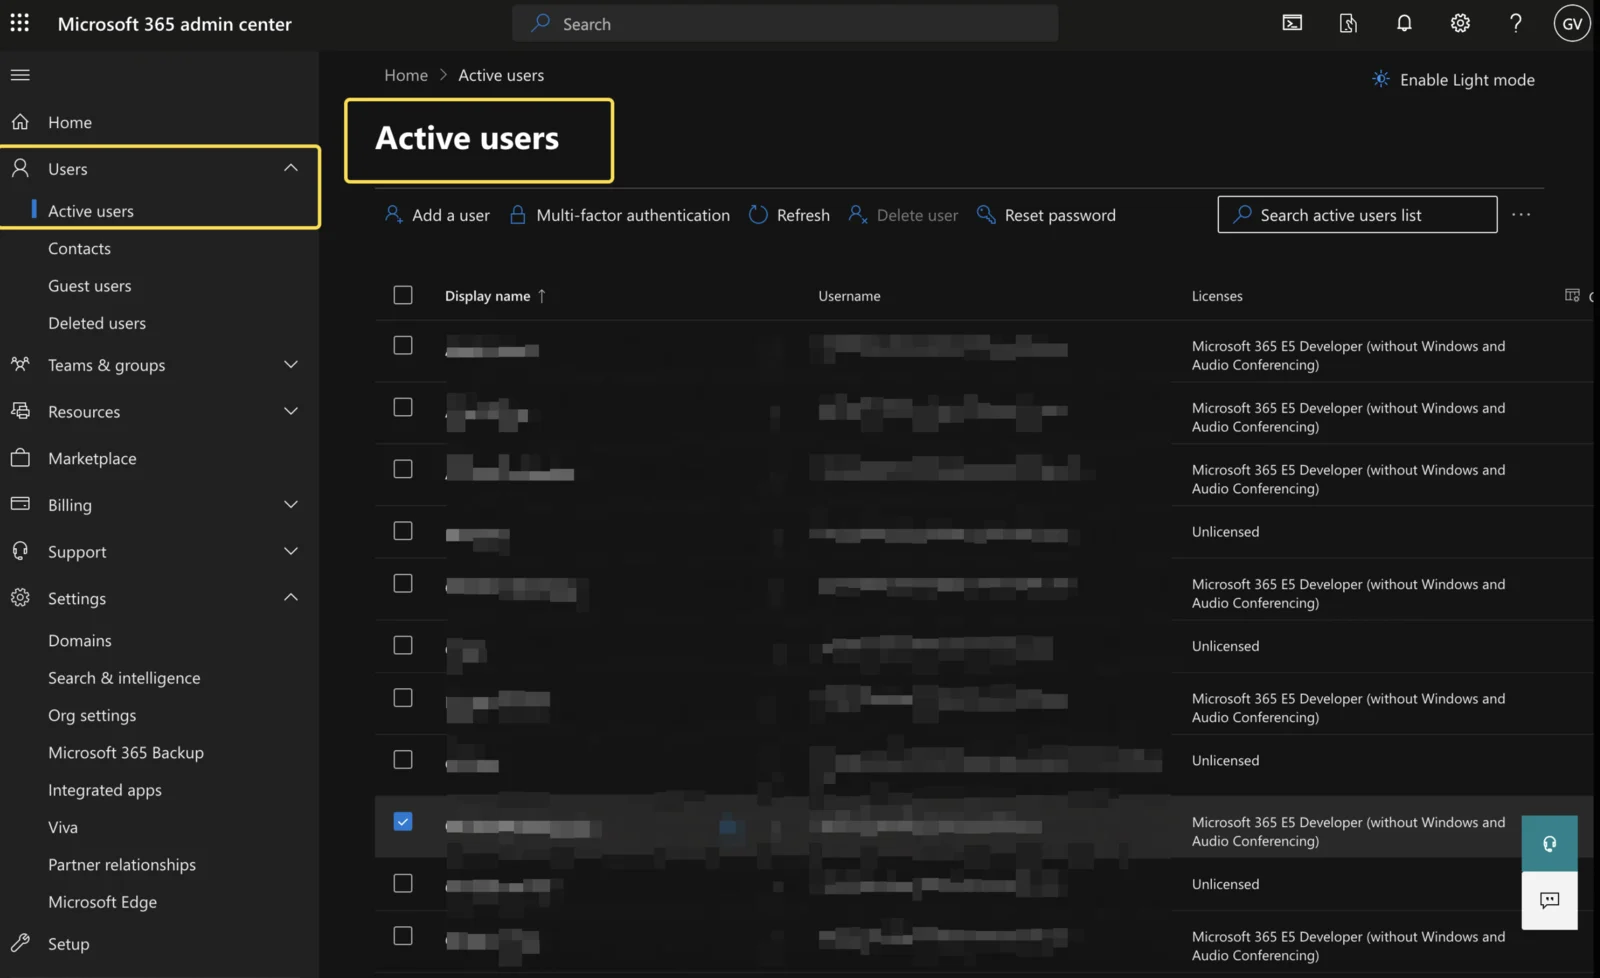Open Cloud Shell icon in header
The image size is (1600, 978).
point(1292,23)
